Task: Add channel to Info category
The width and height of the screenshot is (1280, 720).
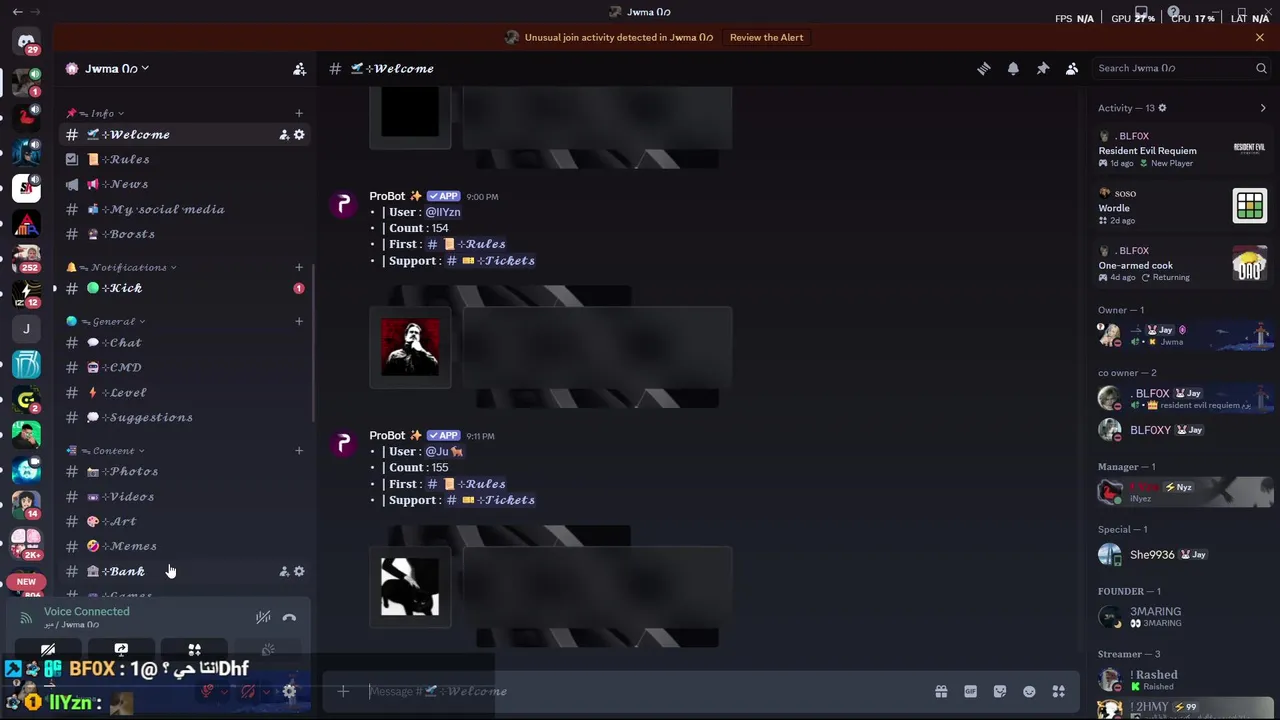Action: pos(298,113)
